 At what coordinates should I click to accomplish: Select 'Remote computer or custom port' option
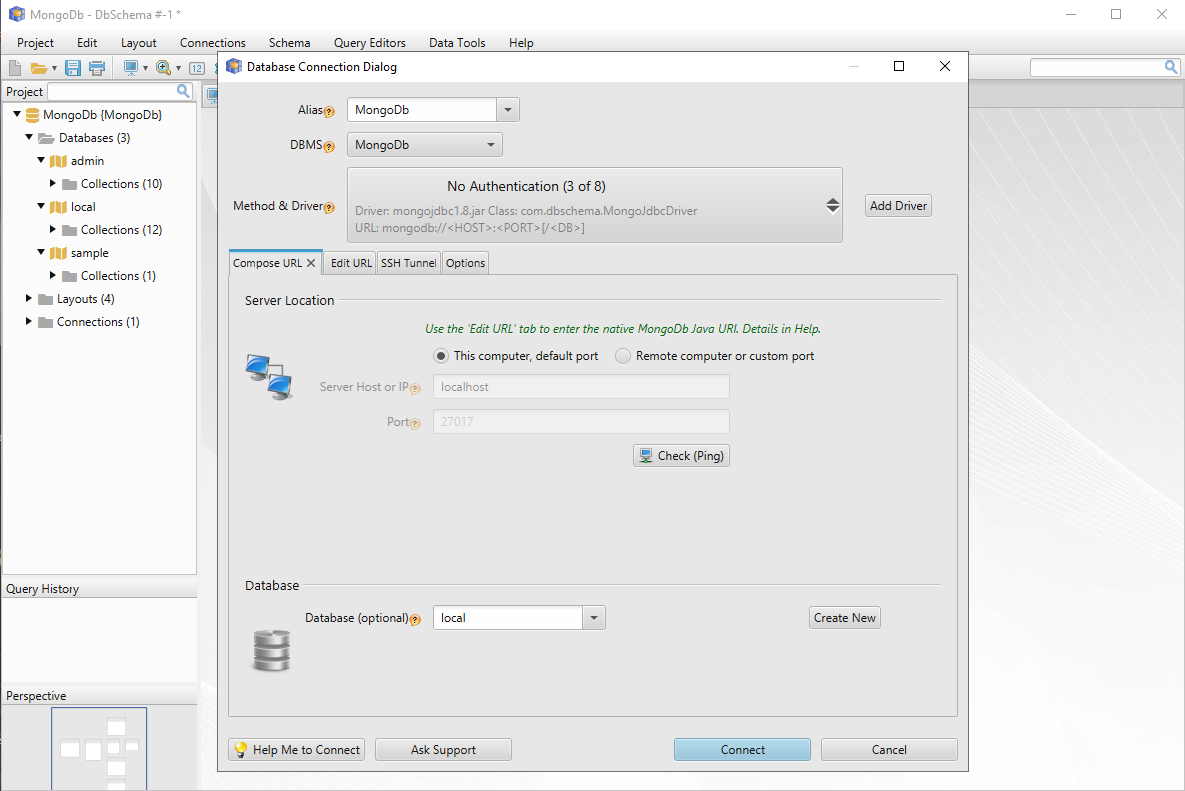click(623, 356)
